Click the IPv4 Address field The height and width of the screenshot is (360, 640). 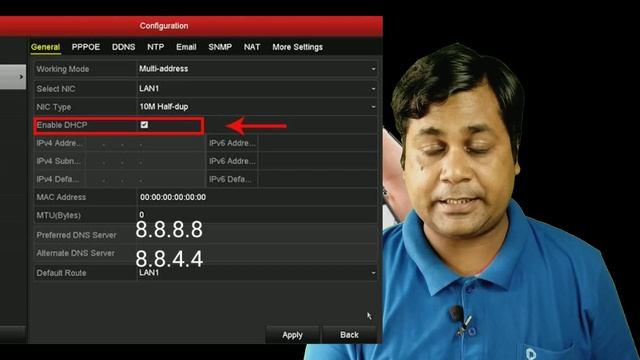145,143
